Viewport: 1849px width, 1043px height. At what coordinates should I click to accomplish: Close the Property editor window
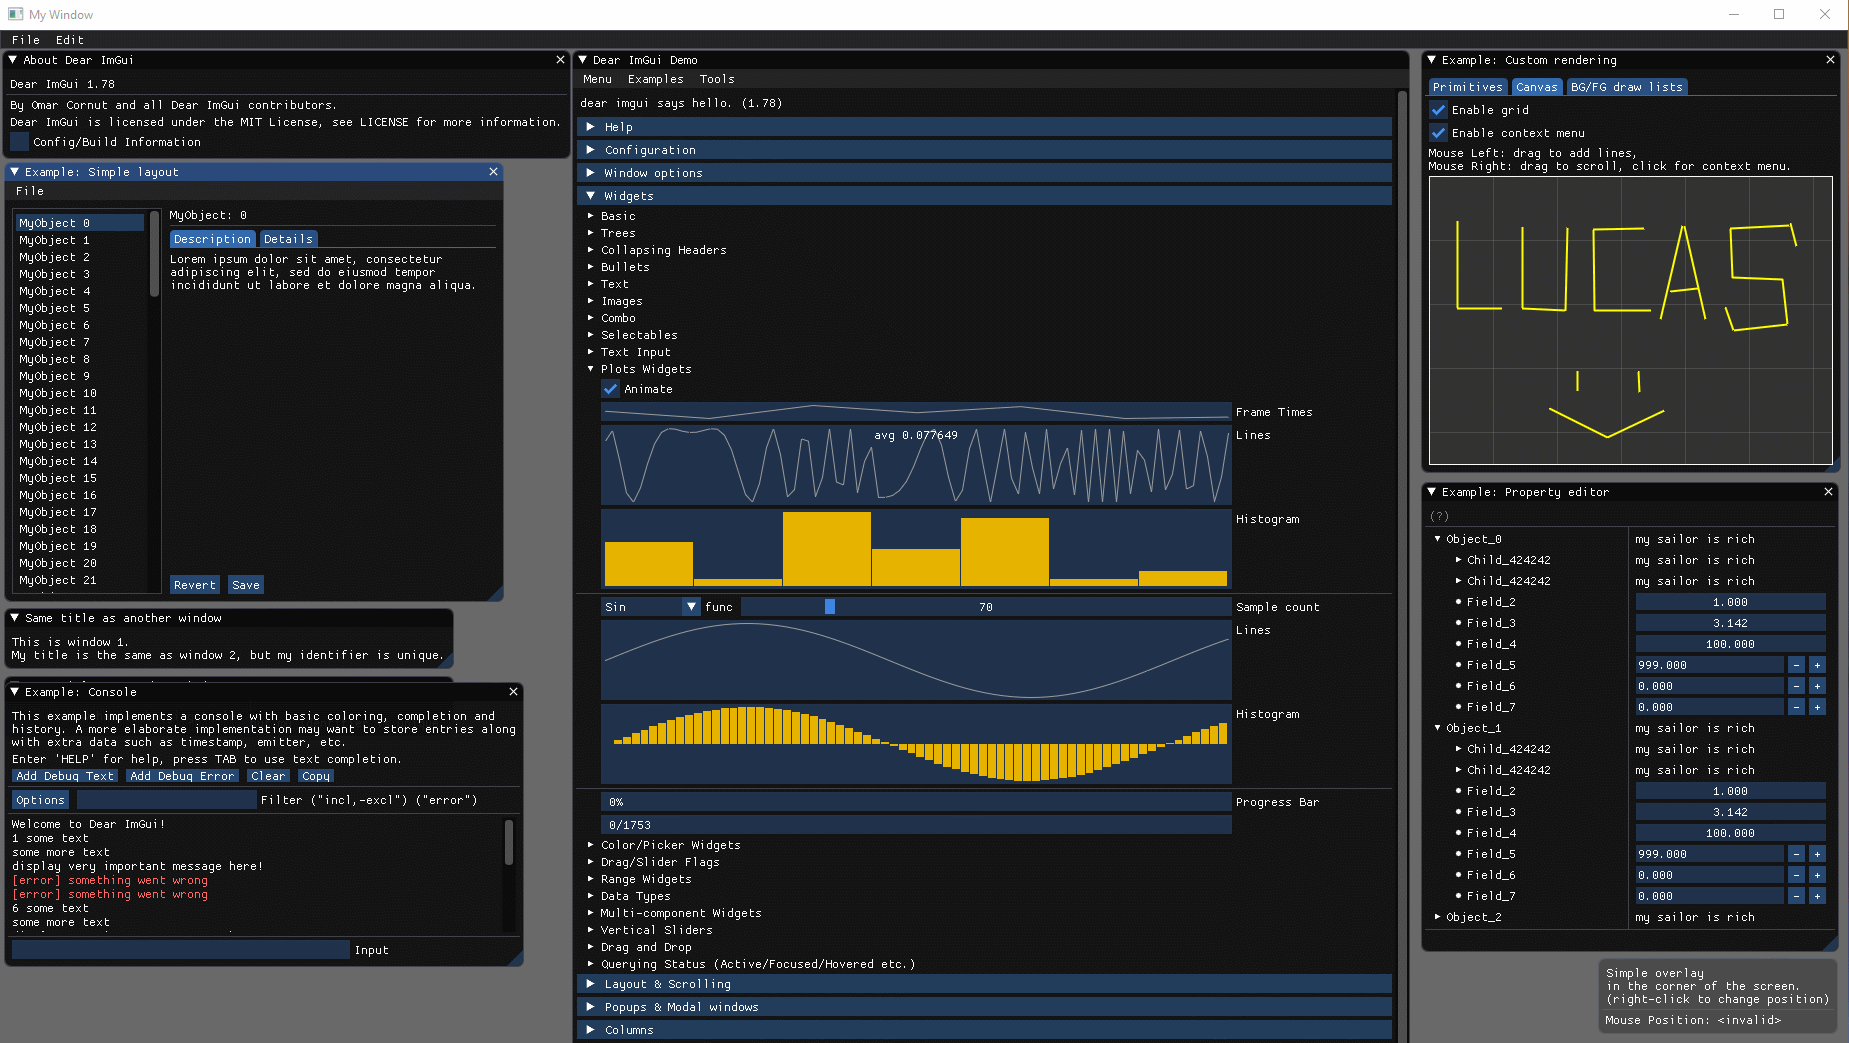pyautogui.click(x=1828, y=492)
